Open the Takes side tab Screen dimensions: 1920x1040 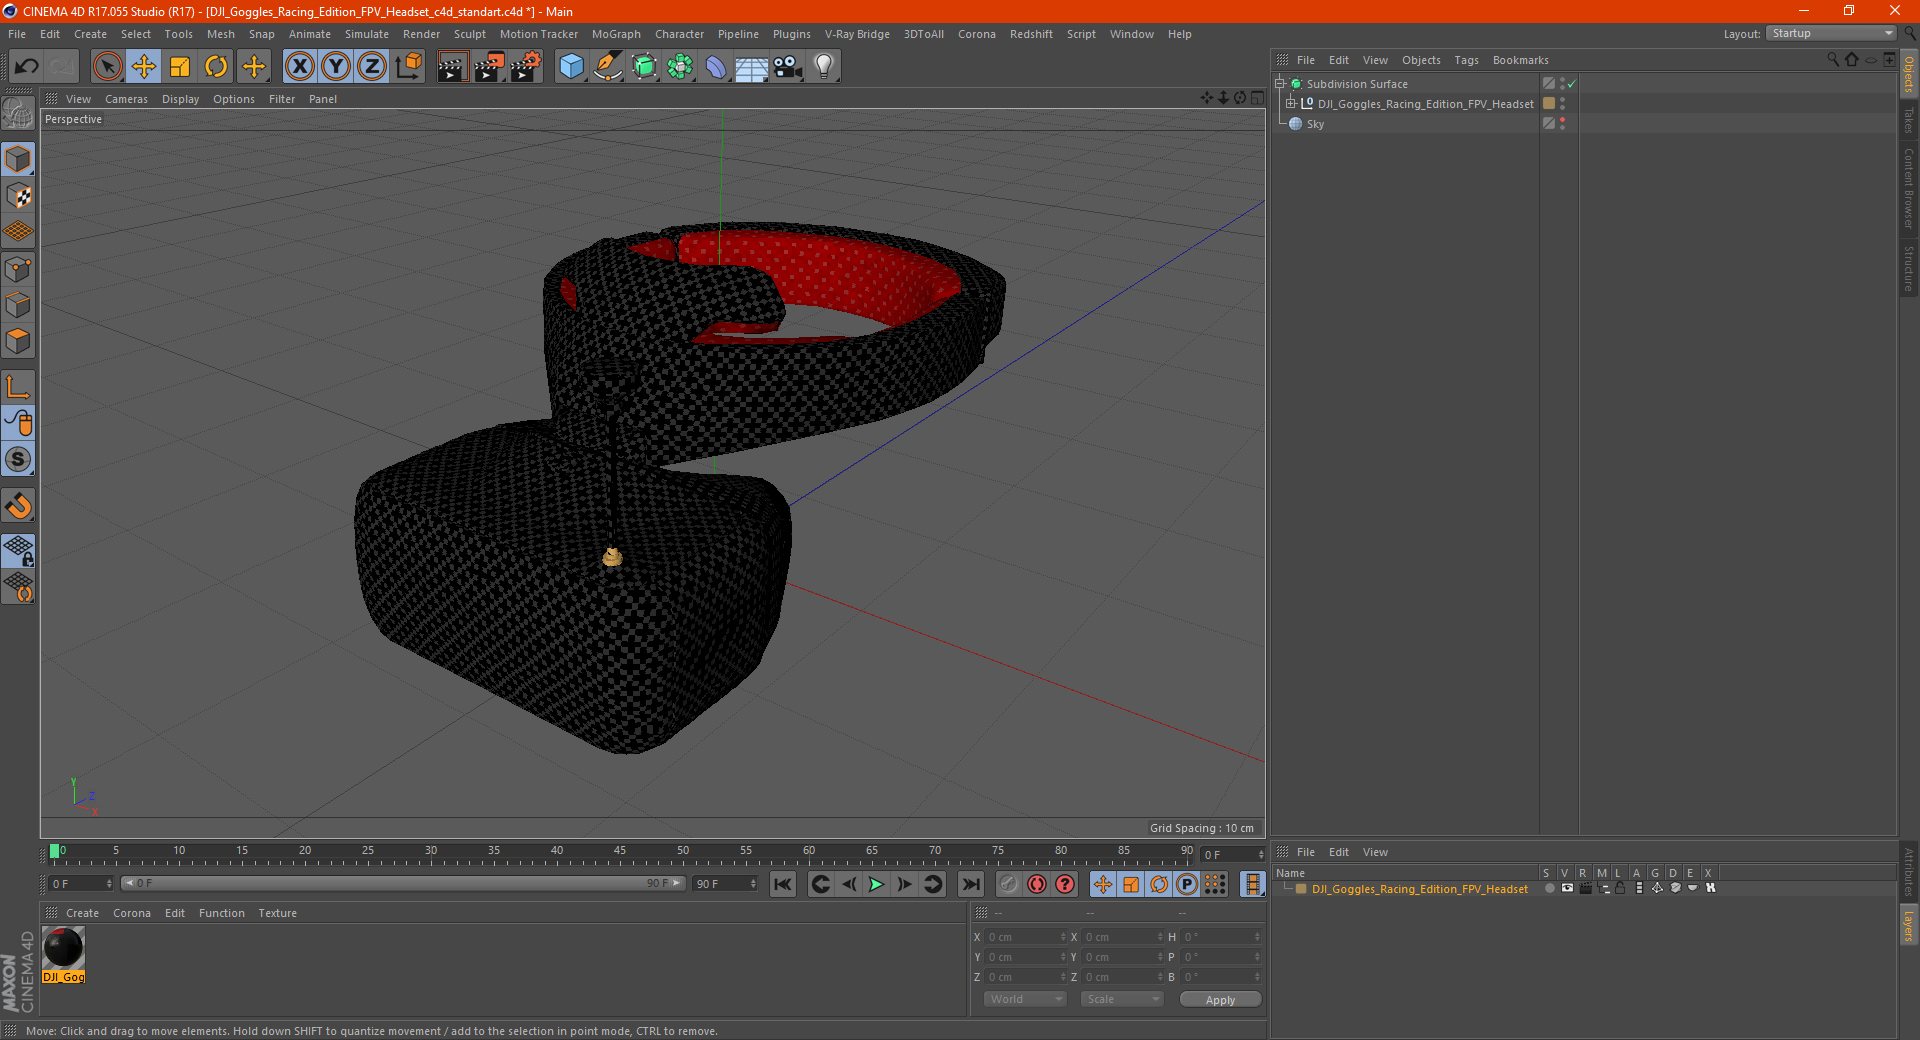coord(1909,121)
